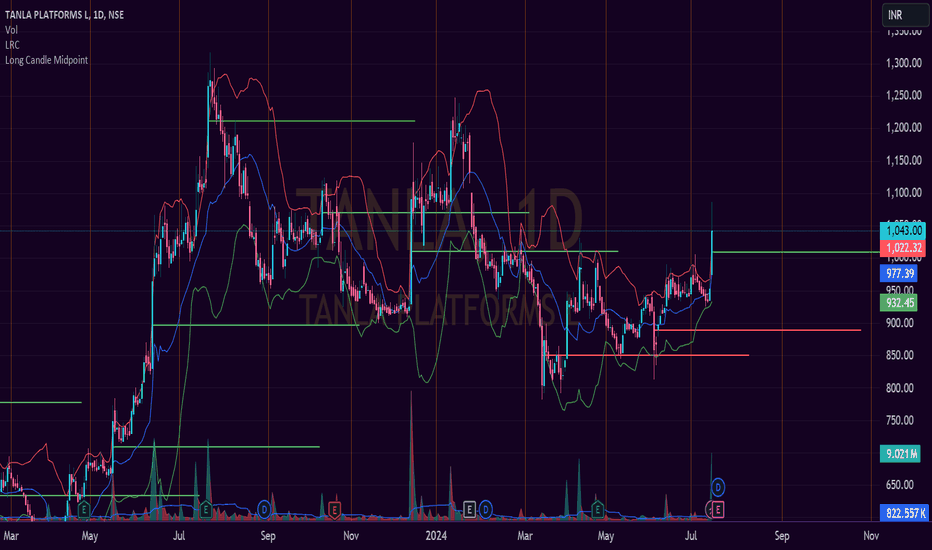This screenshot has height=550, width=932.
Task: Click the 1,200.00 price axis tick
Action: pos(903,127)
